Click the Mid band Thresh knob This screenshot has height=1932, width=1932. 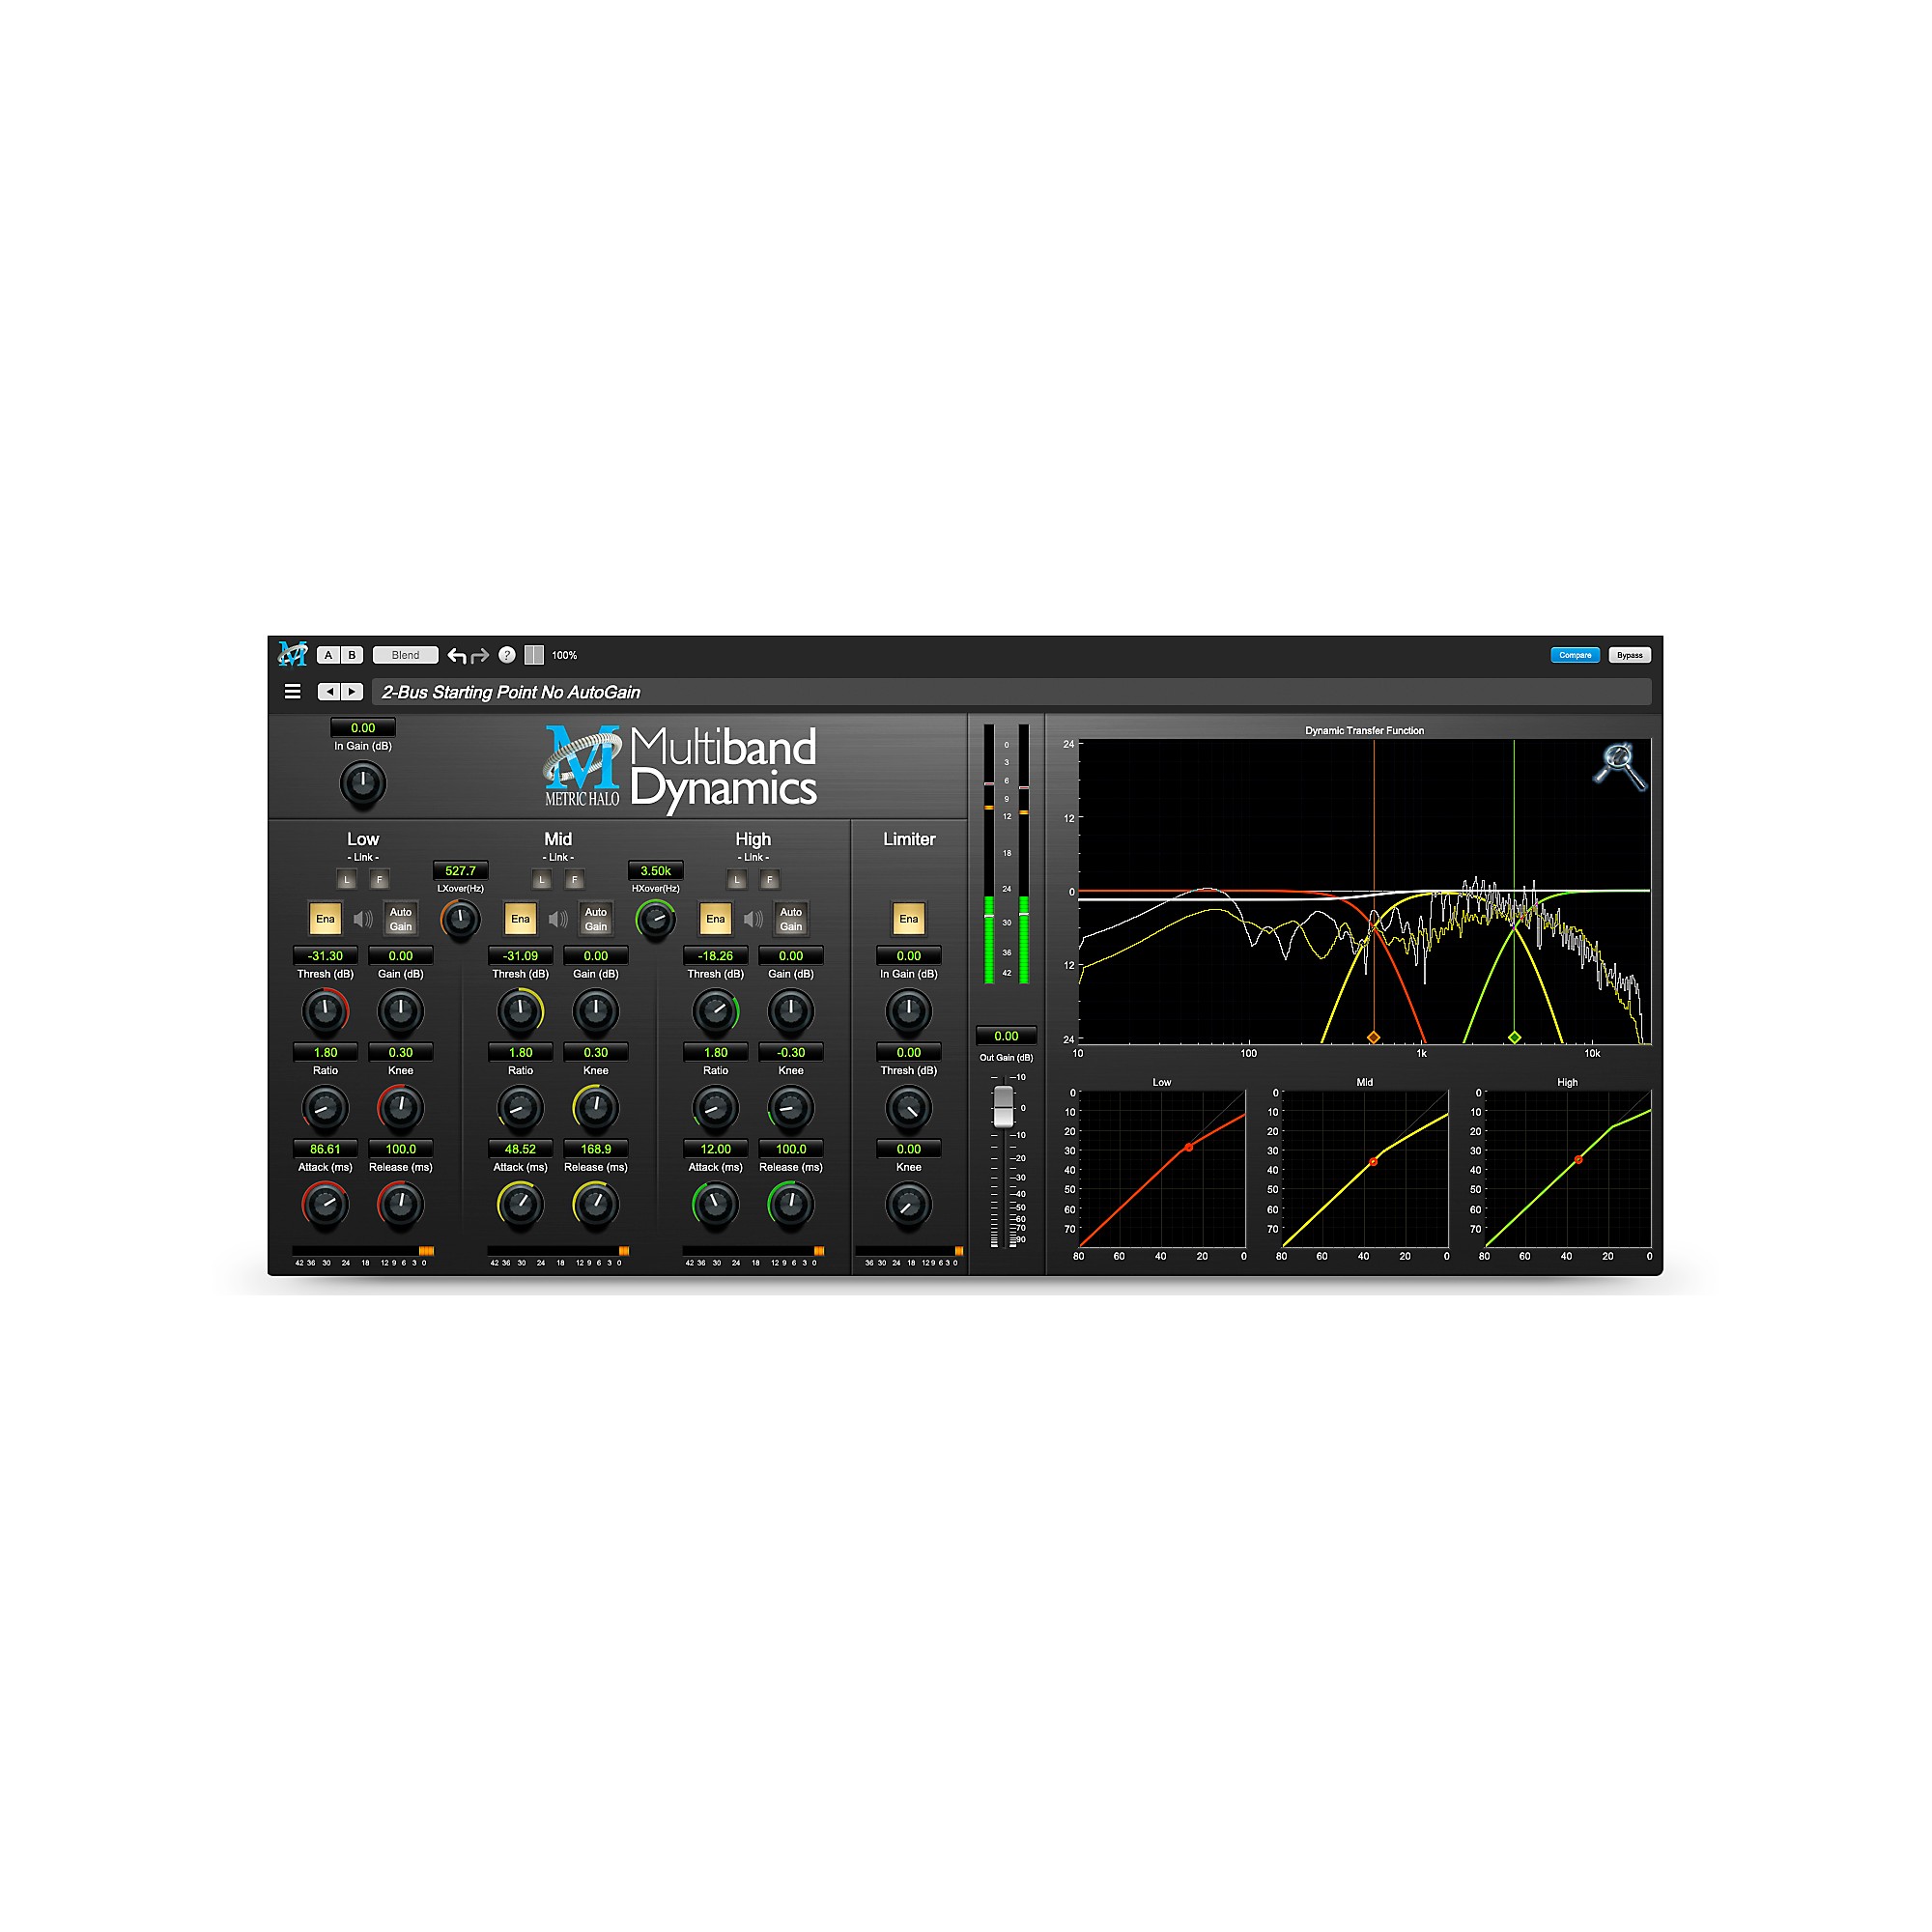520,1012
